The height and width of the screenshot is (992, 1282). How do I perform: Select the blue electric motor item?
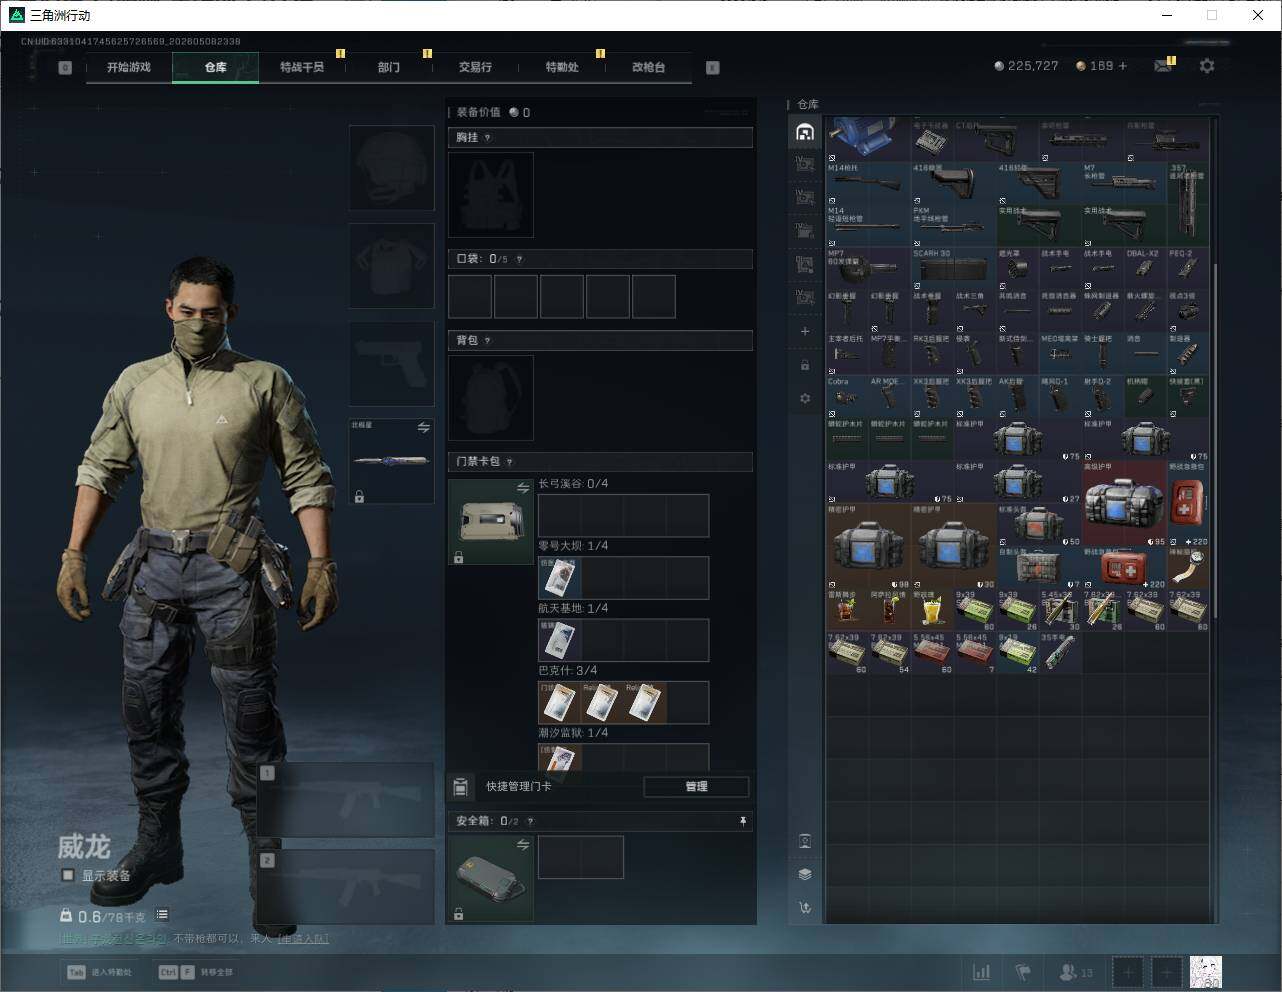pos(869,139)
